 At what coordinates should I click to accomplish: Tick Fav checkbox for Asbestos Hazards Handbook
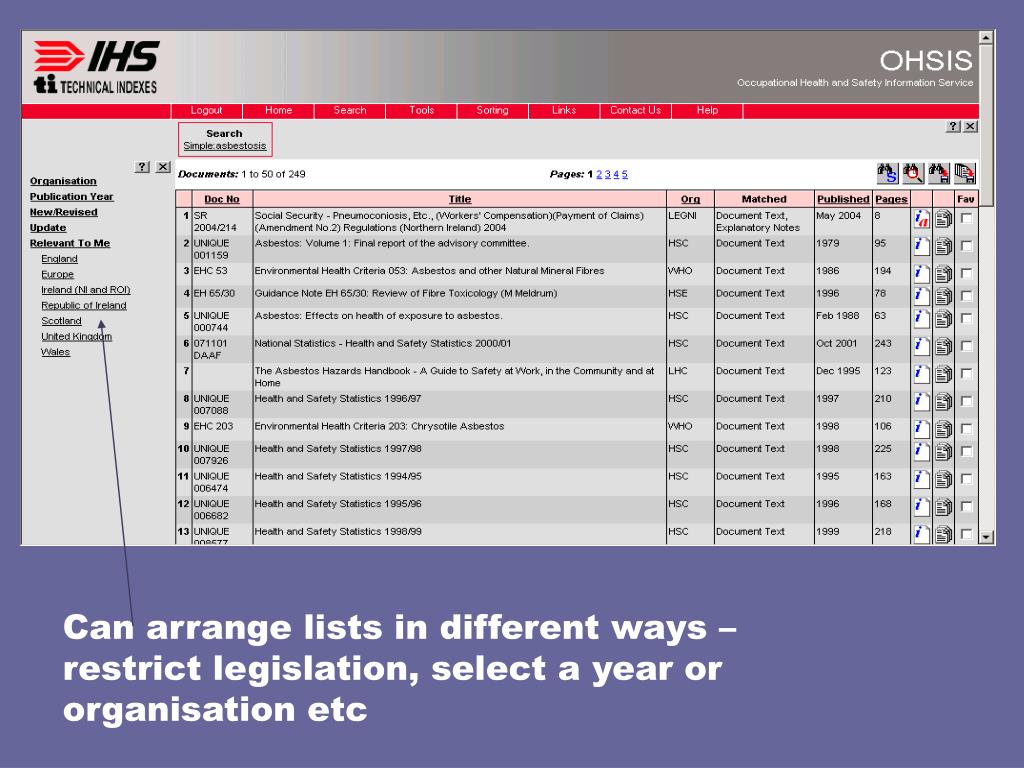click(967, 374)
